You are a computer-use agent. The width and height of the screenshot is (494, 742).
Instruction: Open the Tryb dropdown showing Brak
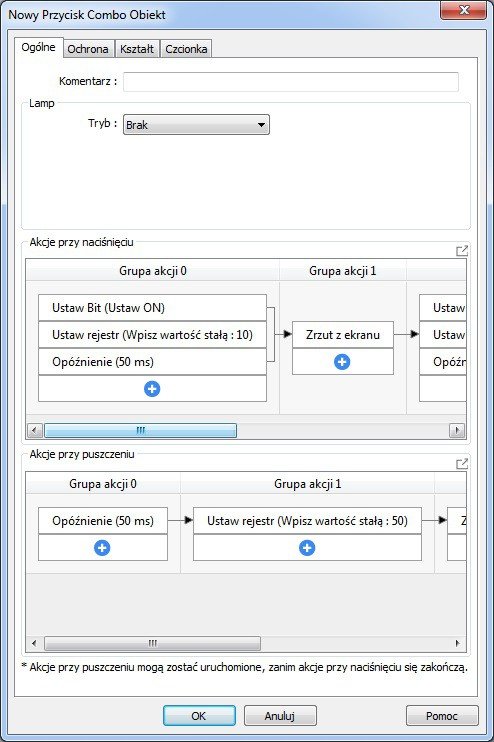(196, 125)
